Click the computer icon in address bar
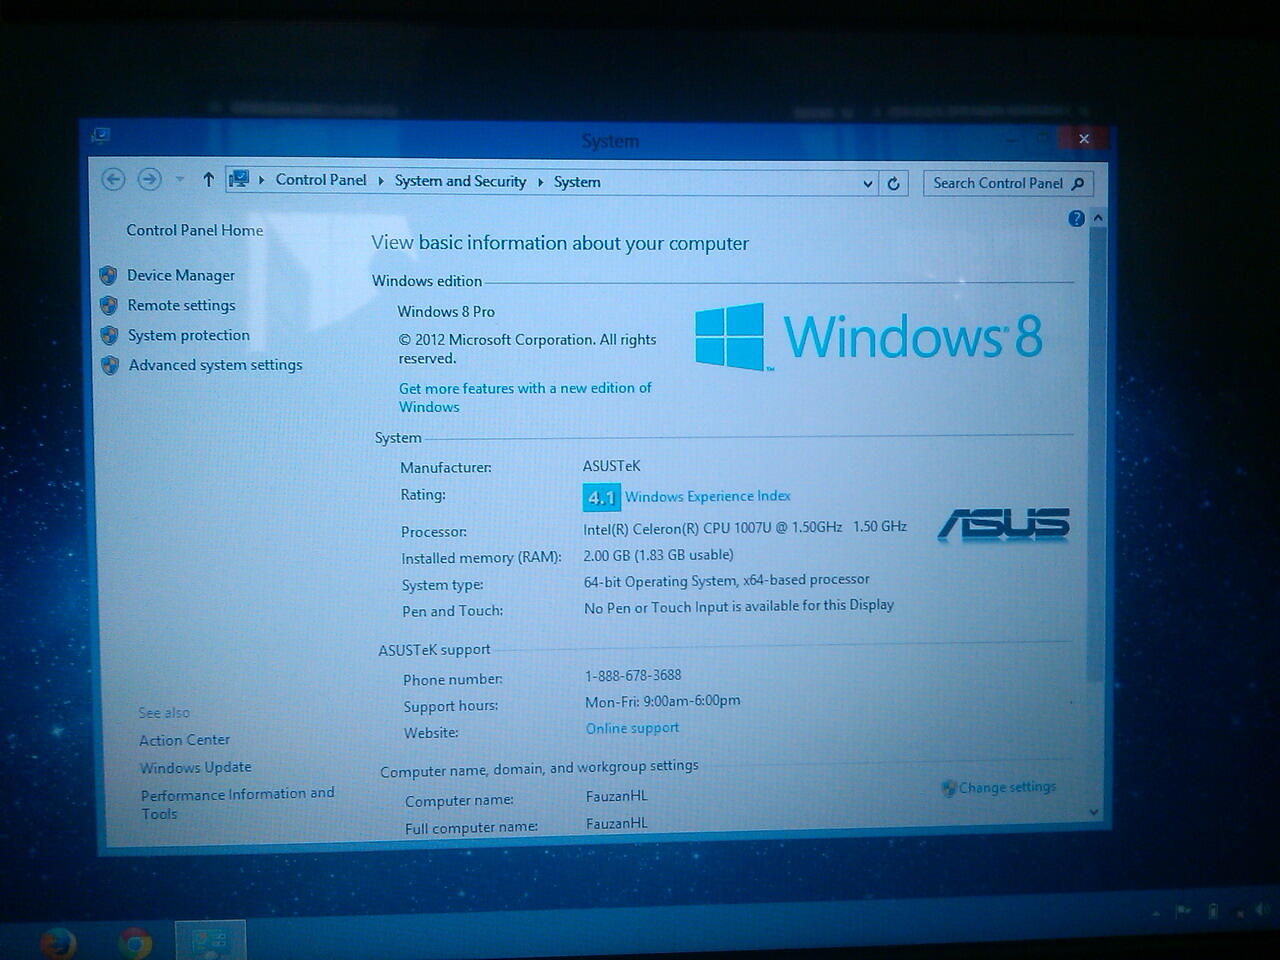 tap(239, 180)
